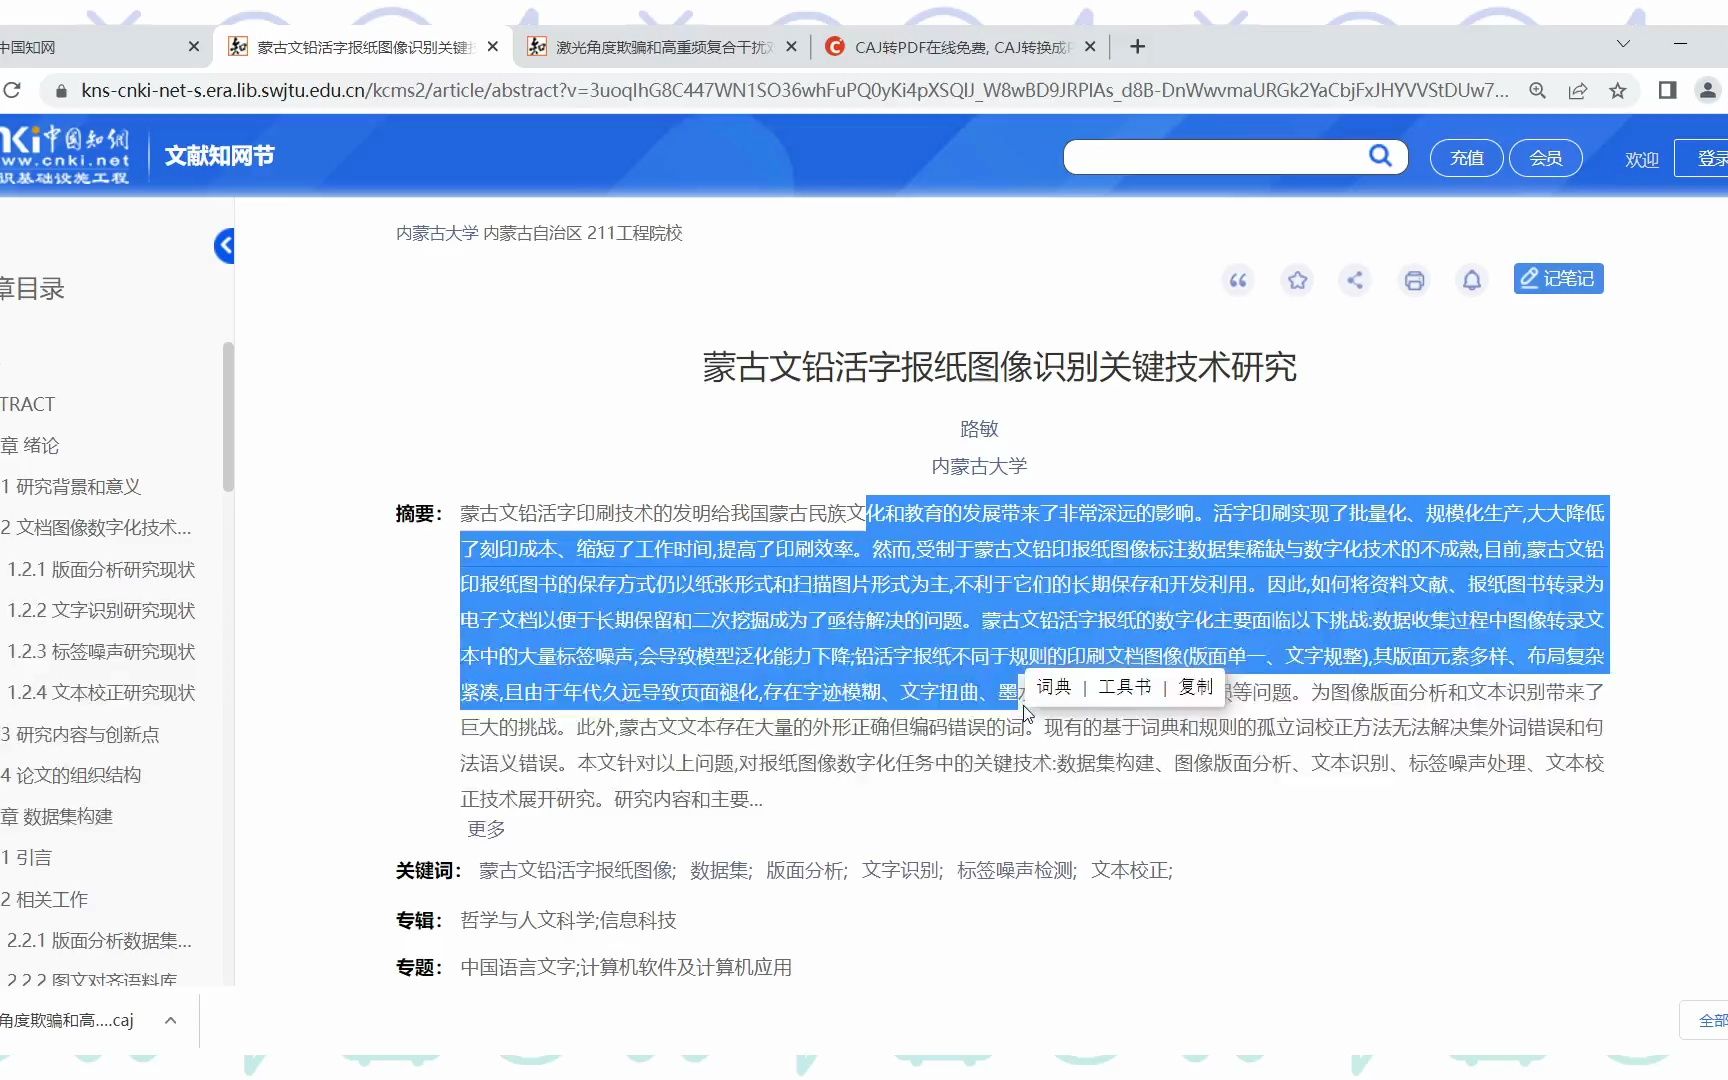Click the 更多 link under the abstract

[486, 829]
